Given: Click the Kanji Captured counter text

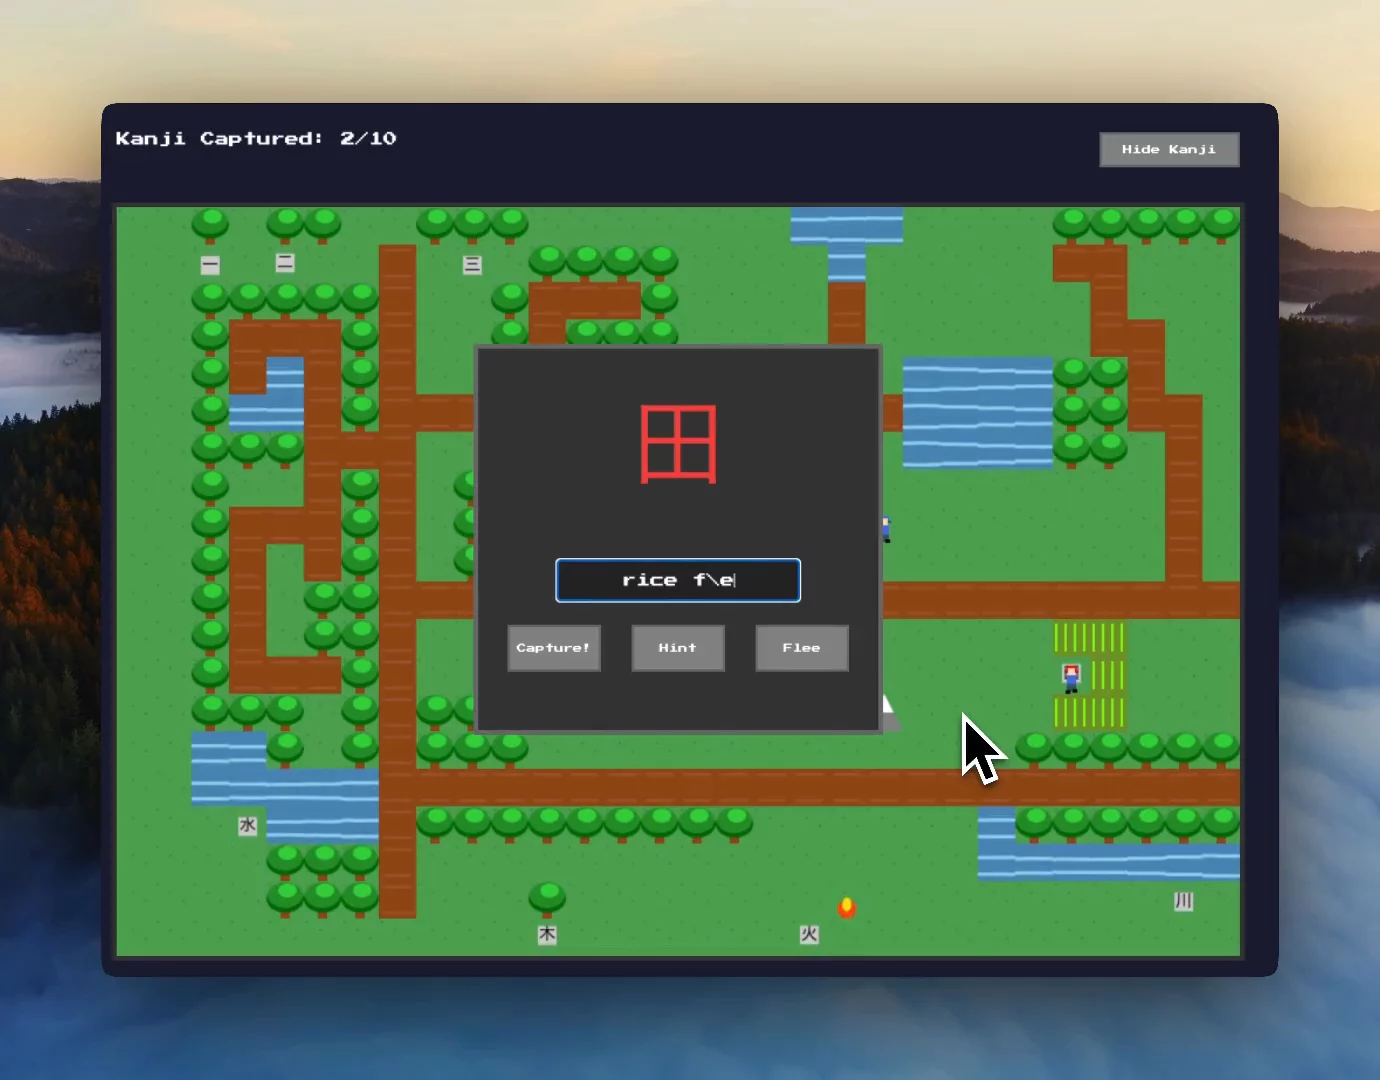Looking at the screenshot, I should (x=256, y=139).
